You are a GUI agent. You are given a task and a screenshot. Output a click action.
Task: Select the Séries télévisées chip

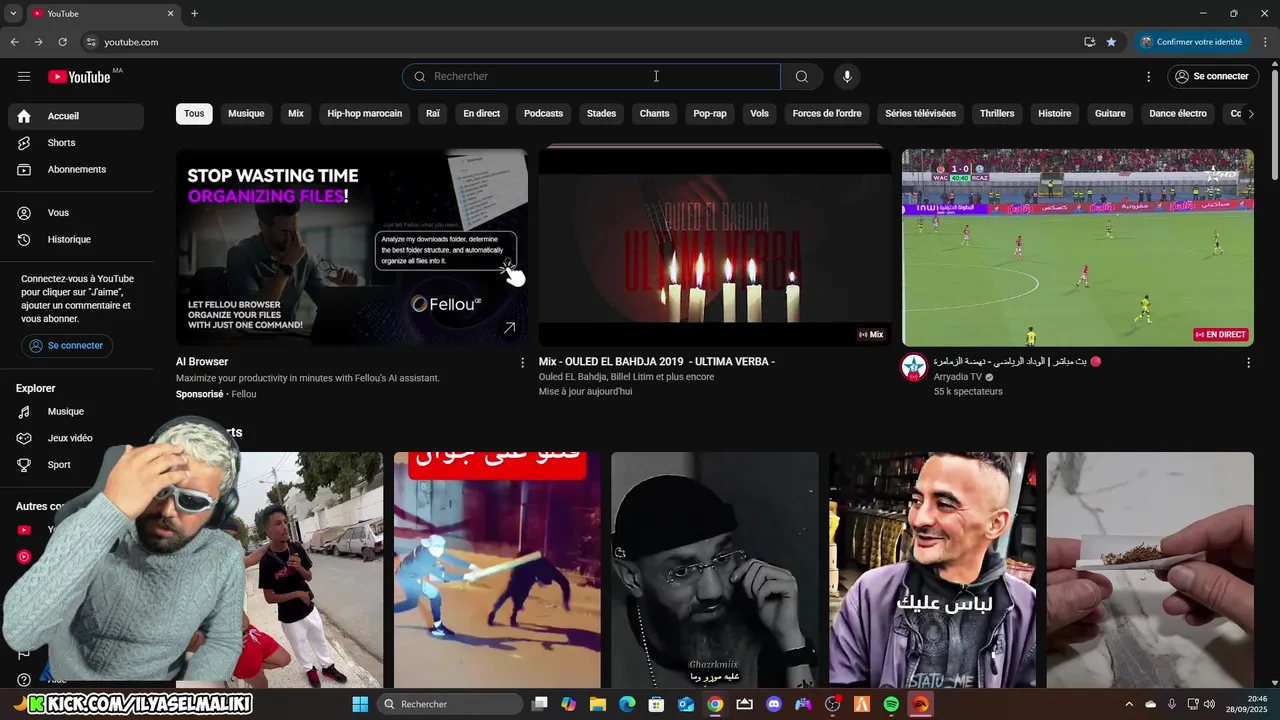click(920, 114)
